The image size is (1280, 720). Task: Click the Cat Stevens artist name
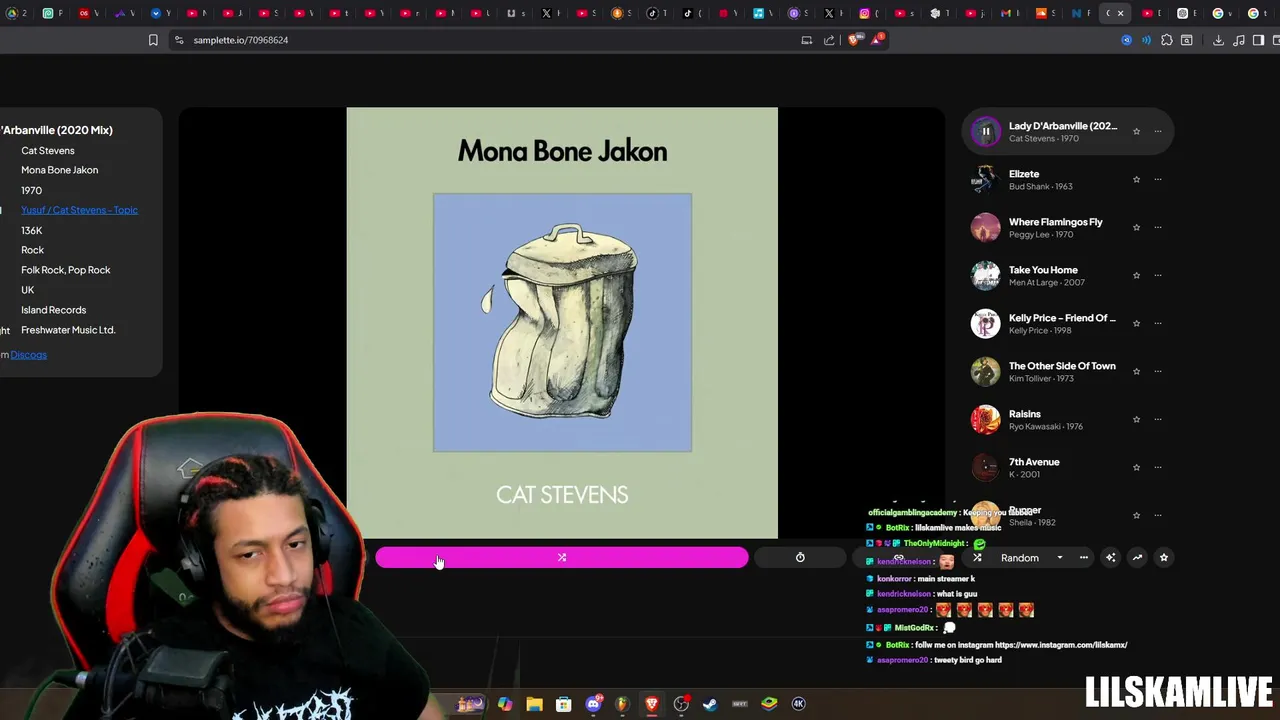click(x=48, y=151)
